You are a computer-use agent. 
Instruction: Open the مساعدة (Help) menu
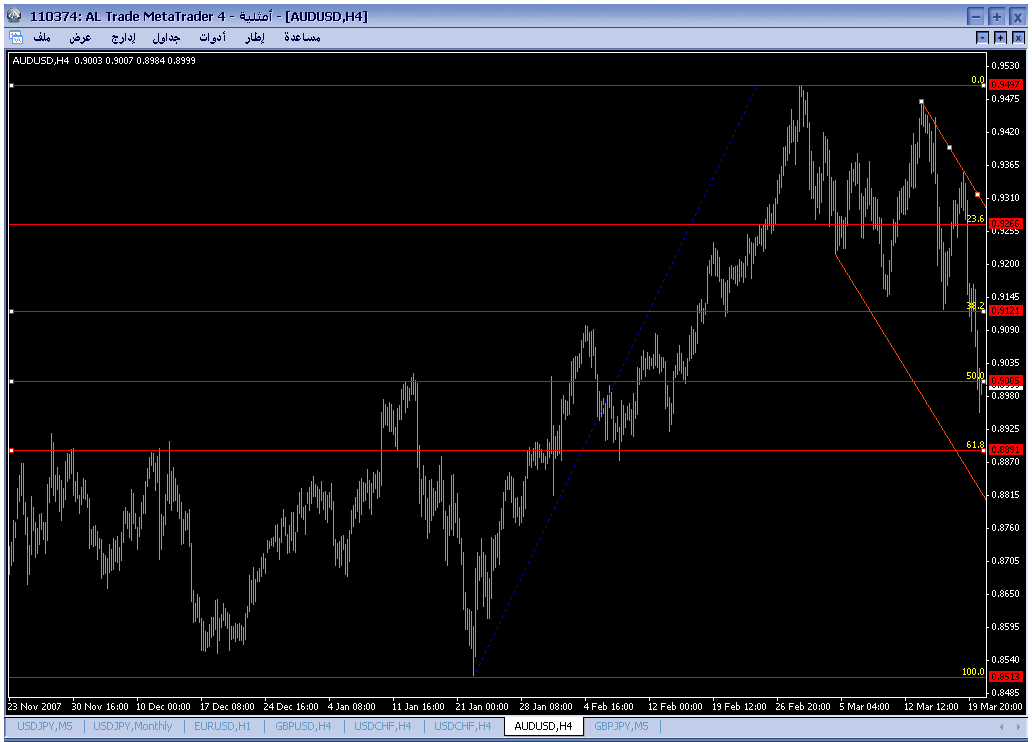point(302,38)
